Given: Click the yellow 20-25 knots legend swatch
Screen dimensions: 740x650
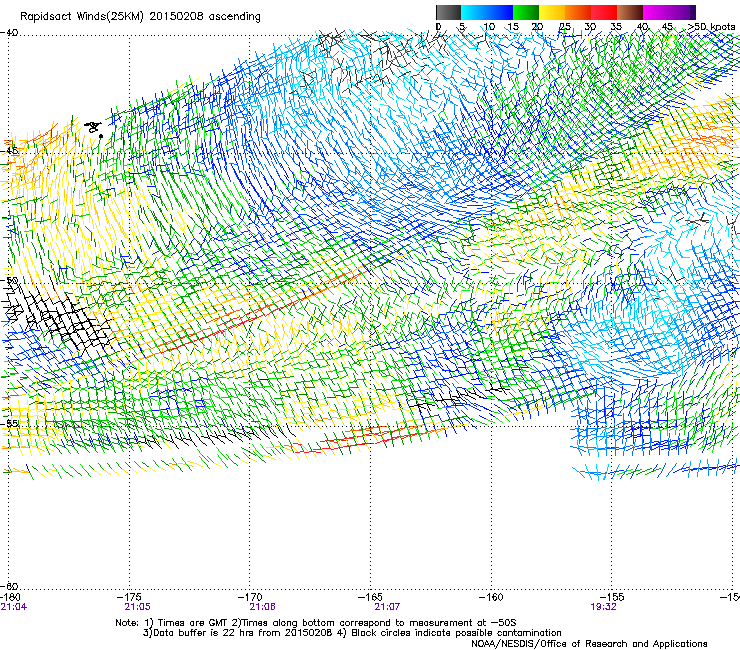Looking at the screenshot, I should [x=552, y=12].
